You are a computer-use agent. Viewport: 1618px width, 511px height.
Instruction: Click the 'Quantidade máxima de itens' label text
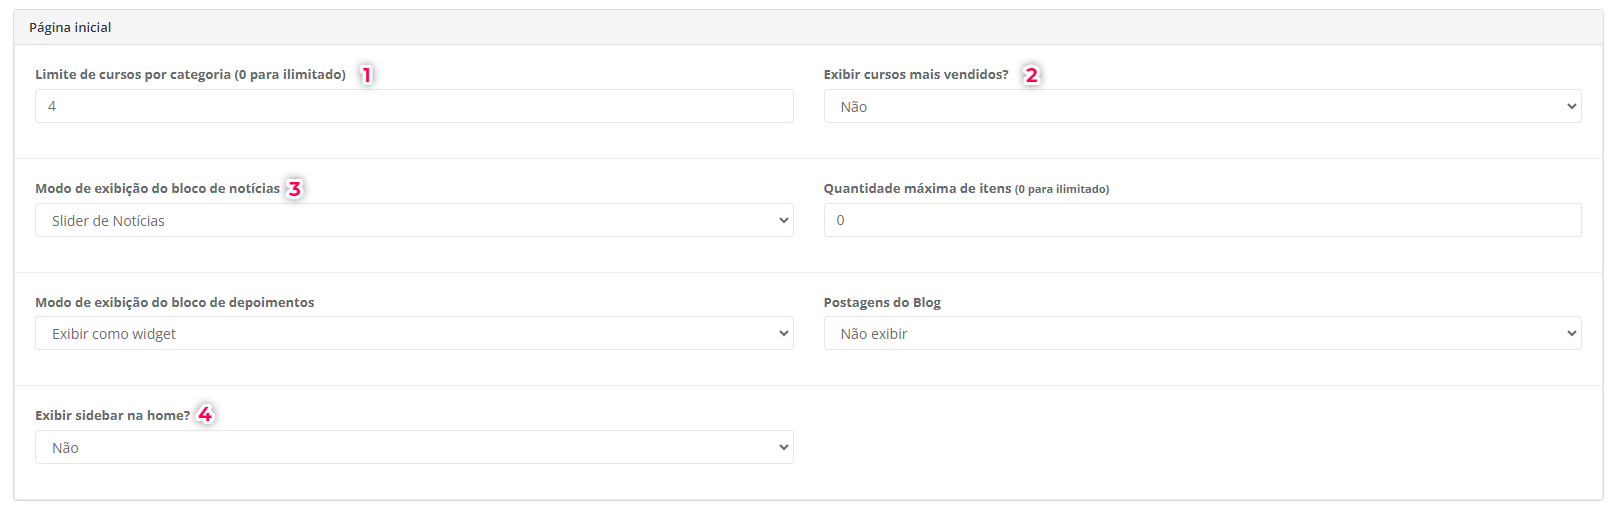point(917,189)
